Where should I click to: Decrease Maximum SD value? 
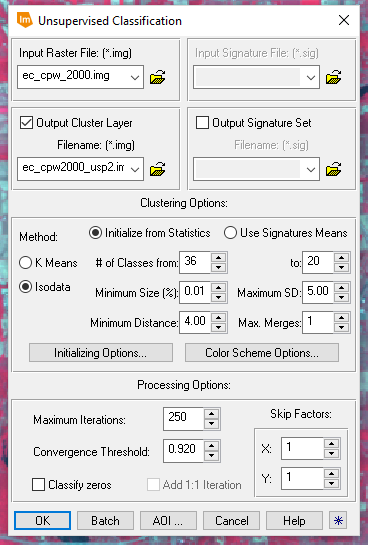tap(342, 297)
